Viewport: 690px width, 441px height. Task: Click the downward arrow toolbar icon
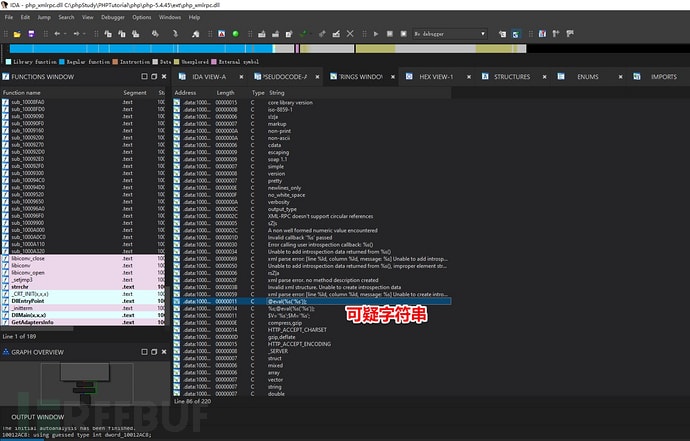[175, 34]
